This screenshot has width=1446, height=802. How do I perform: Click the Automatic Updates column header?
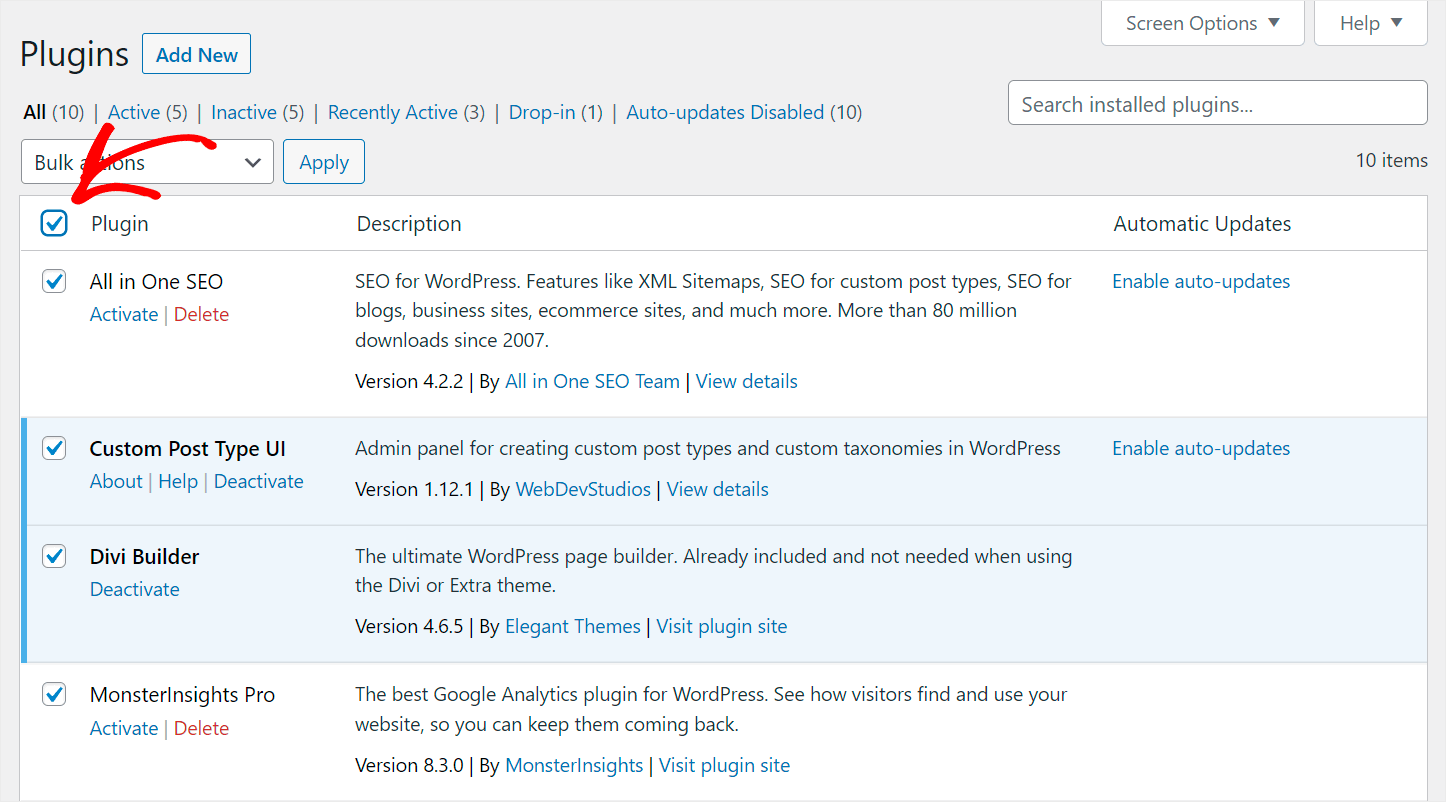tap(1203, 223)
